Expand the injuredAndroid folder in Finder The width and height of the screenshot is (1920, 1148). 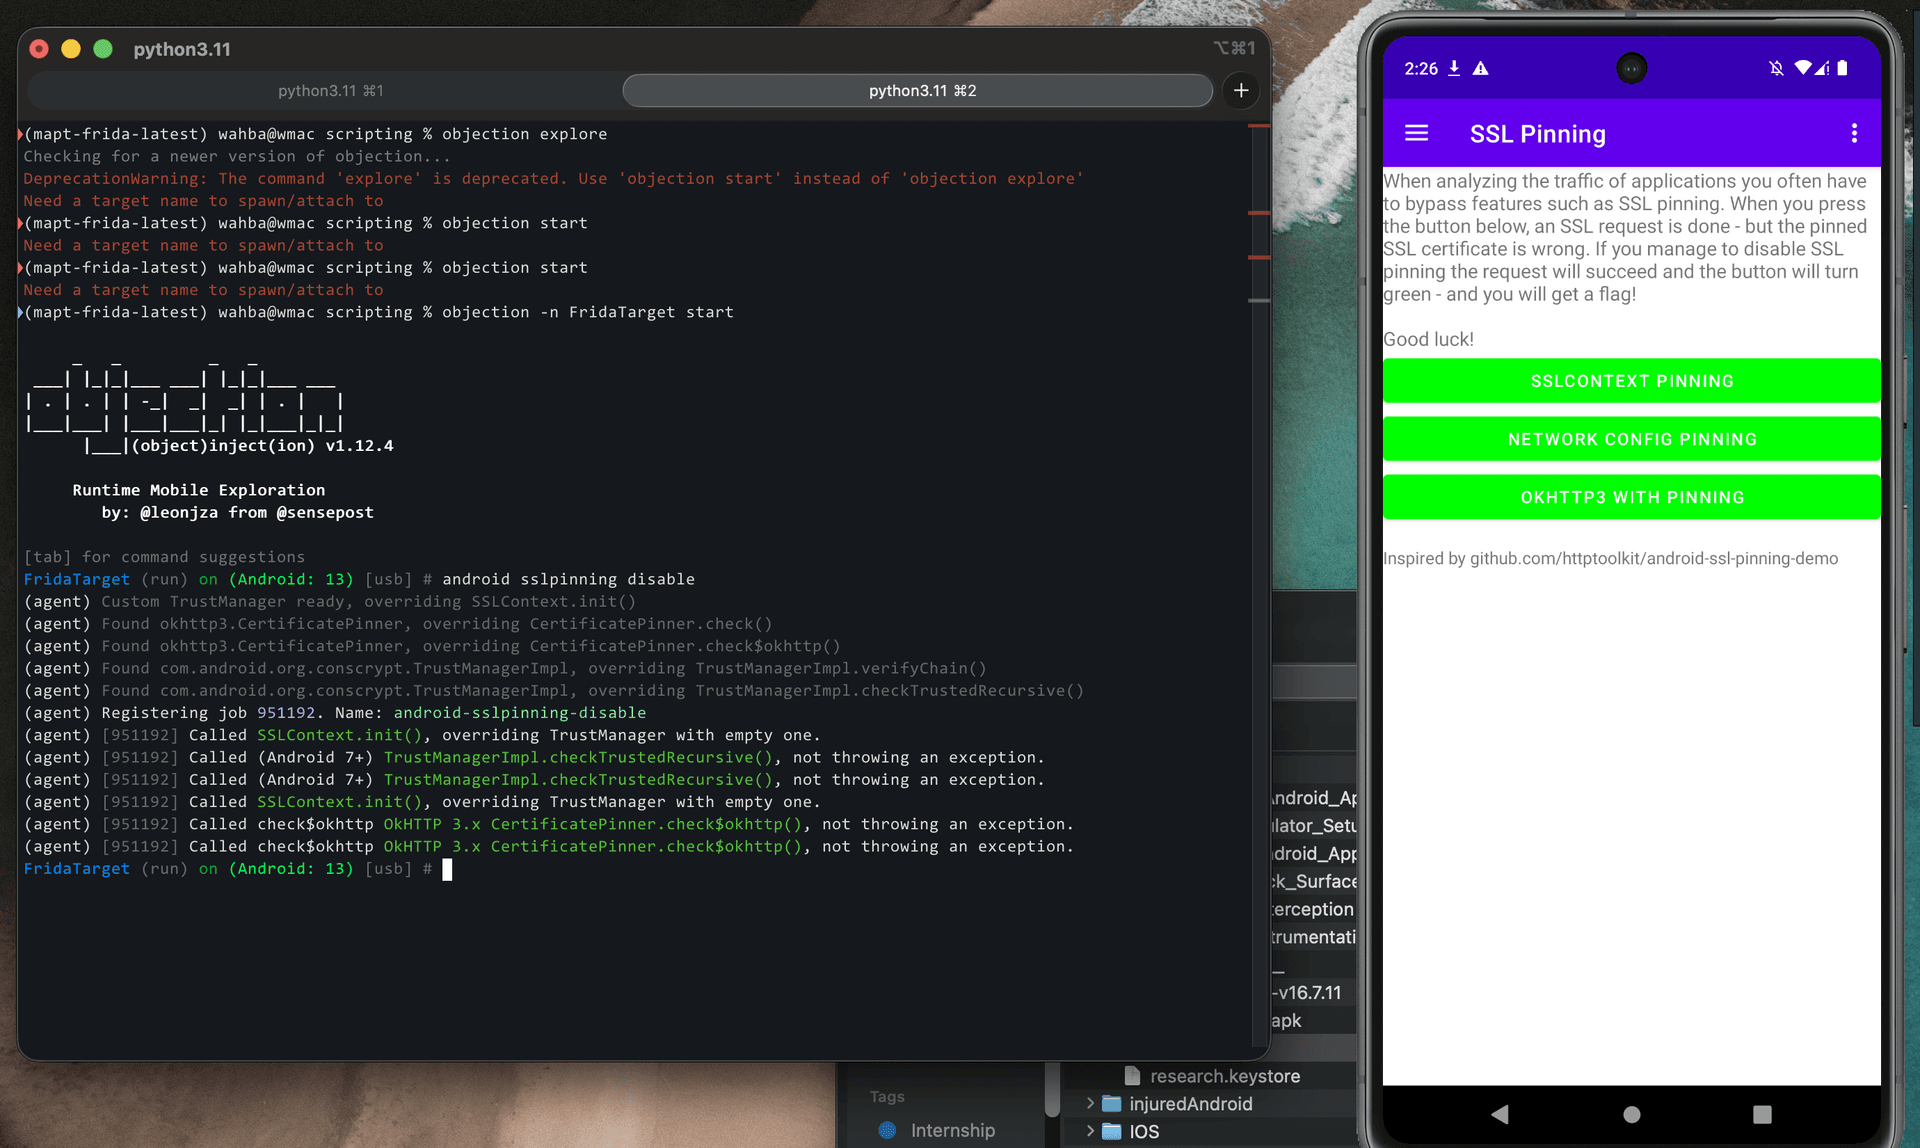(1090, 1104)
